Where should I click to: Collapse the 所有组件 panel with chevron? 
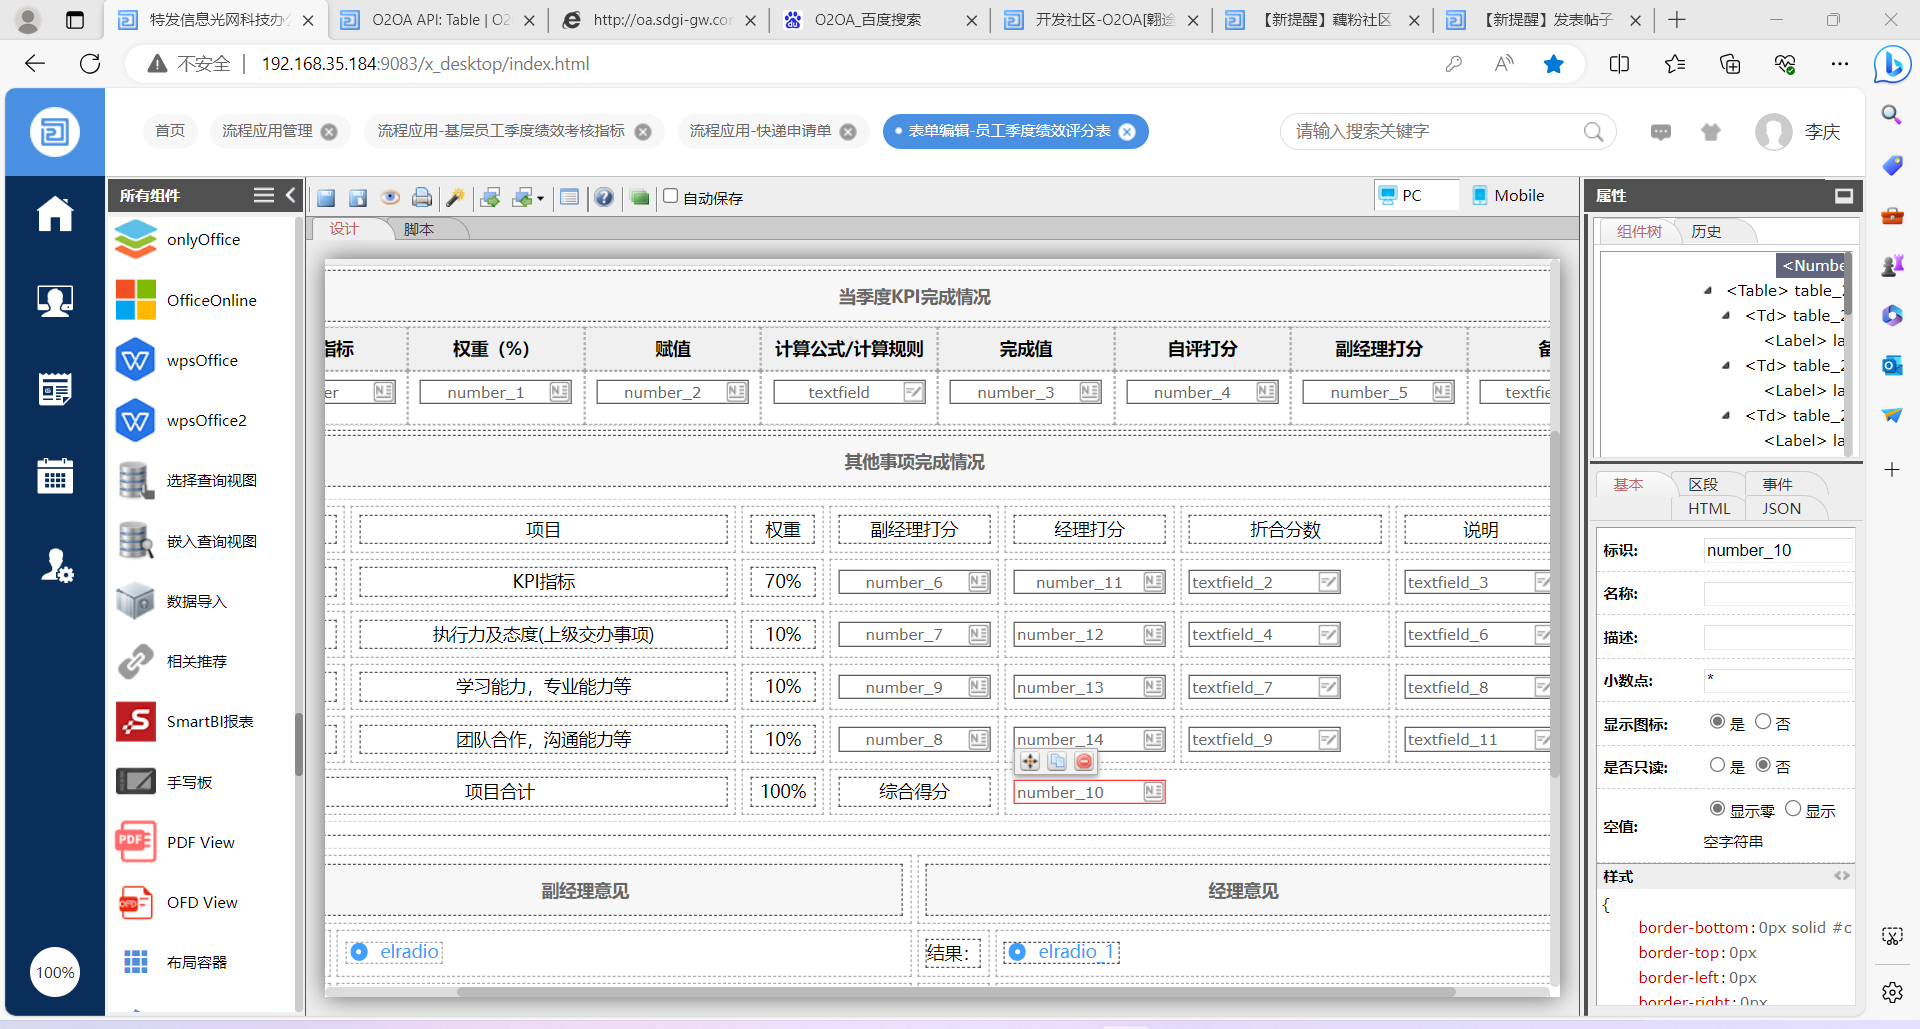coord(290,195)
